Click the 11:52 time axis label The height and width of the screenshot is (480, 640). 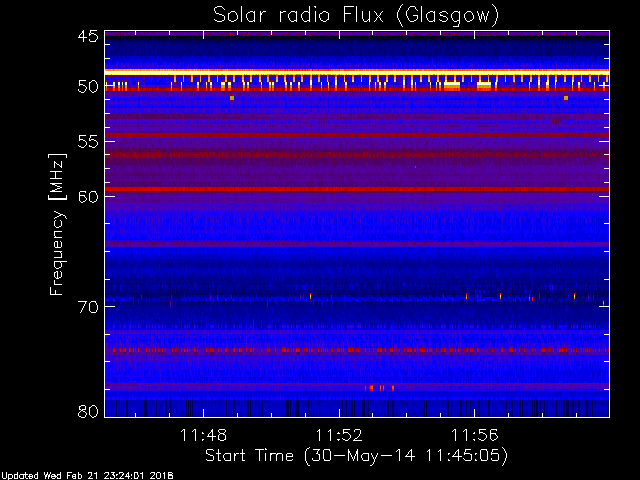click(339, 435)
